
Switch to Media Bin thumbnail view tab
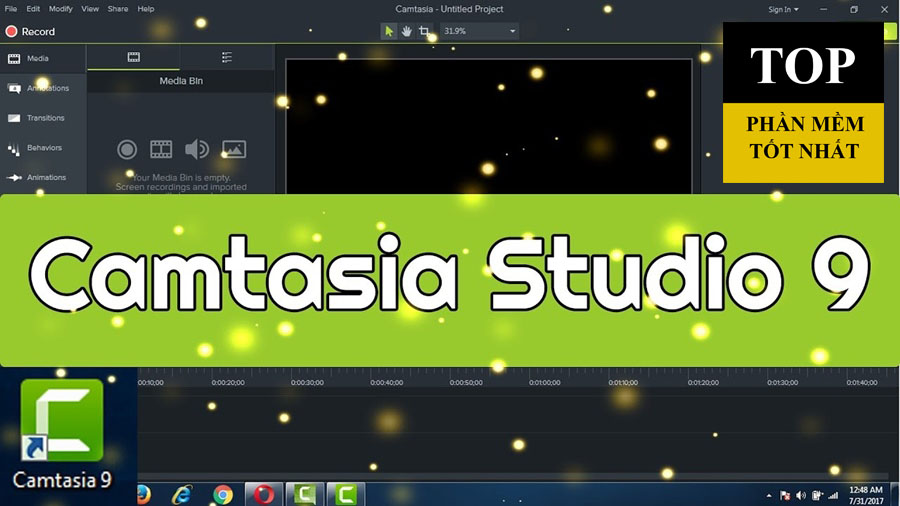[133, 58]
